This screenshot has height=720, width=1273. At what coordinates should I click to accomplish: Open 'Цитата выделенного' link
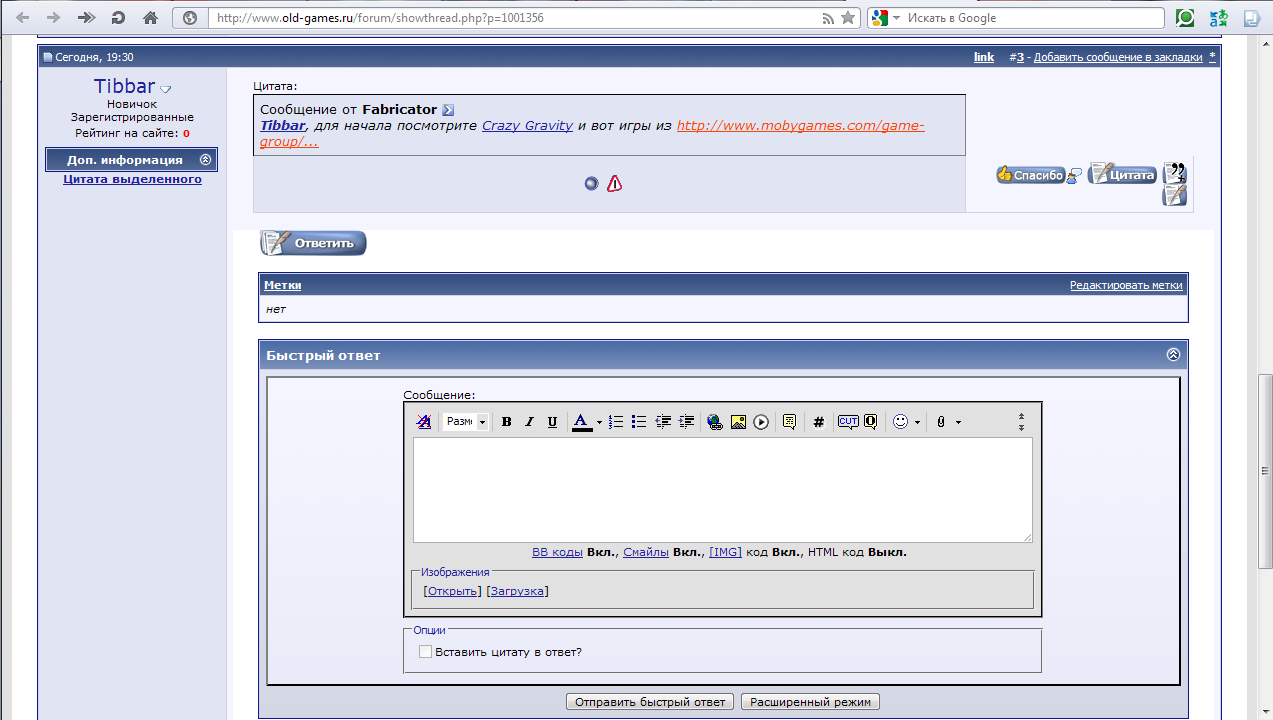(x=132, y=179)
